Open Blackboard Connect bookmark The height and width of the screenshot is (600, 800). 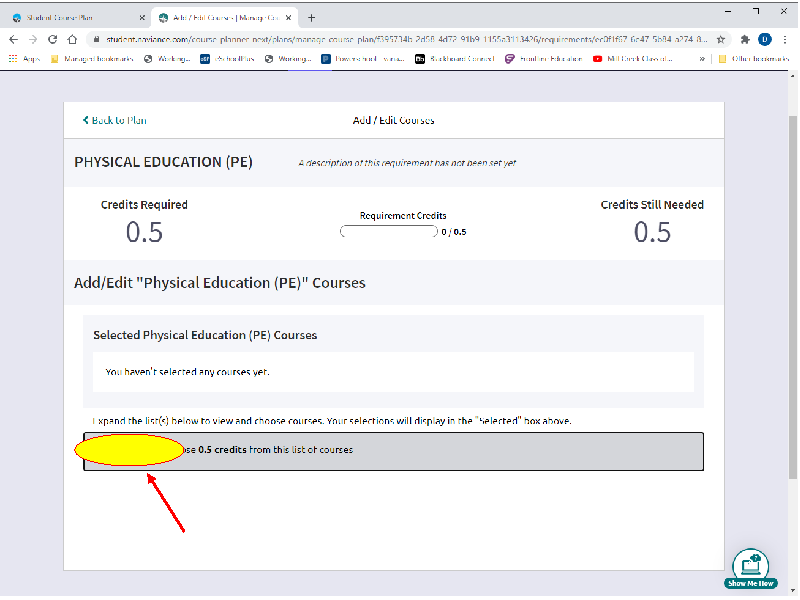pyautogui.click(x=455, y=59)
